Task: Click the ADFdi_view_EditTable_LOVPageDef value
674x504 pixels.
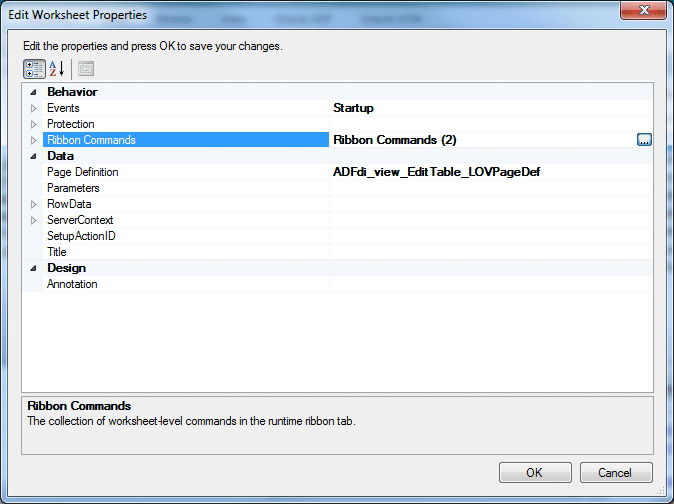Action: tap(437, 172)
